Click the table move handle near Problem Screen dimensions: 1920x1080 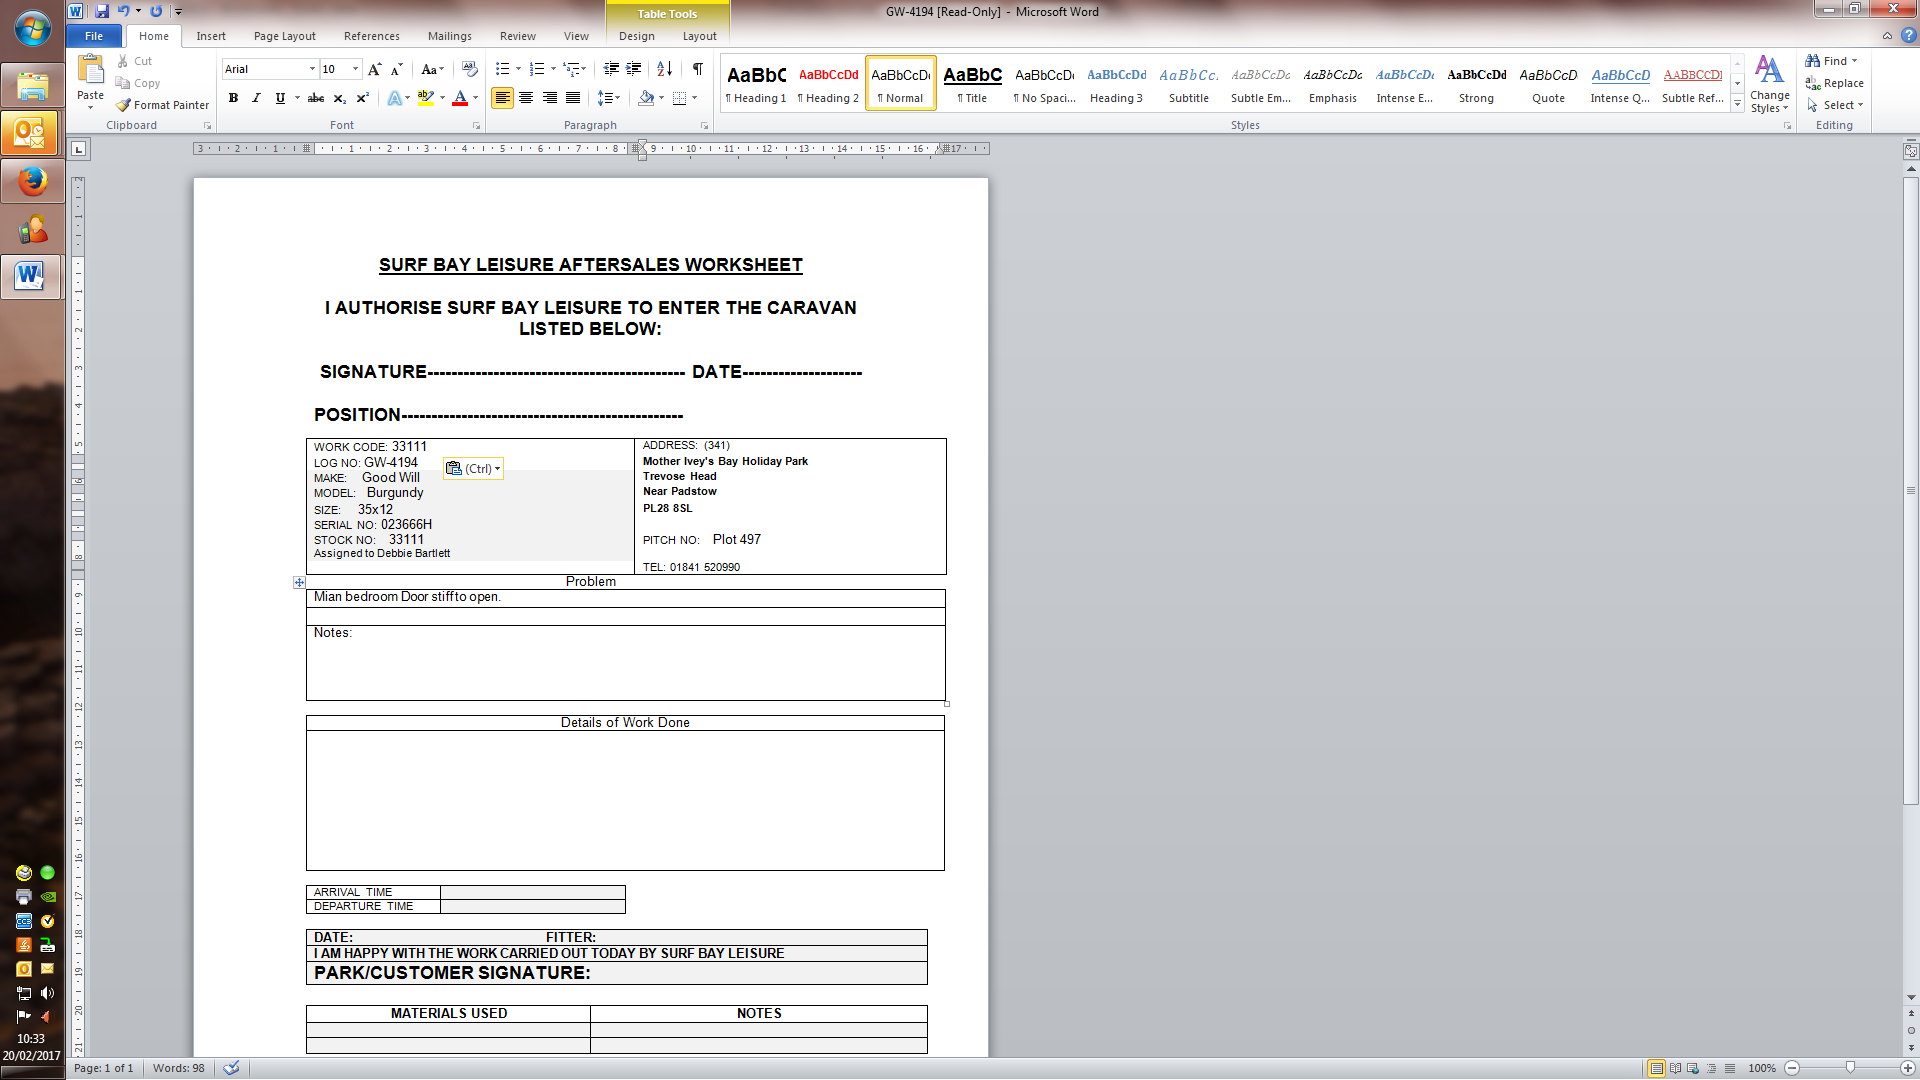pyautogui.click(x=299, y=582)
